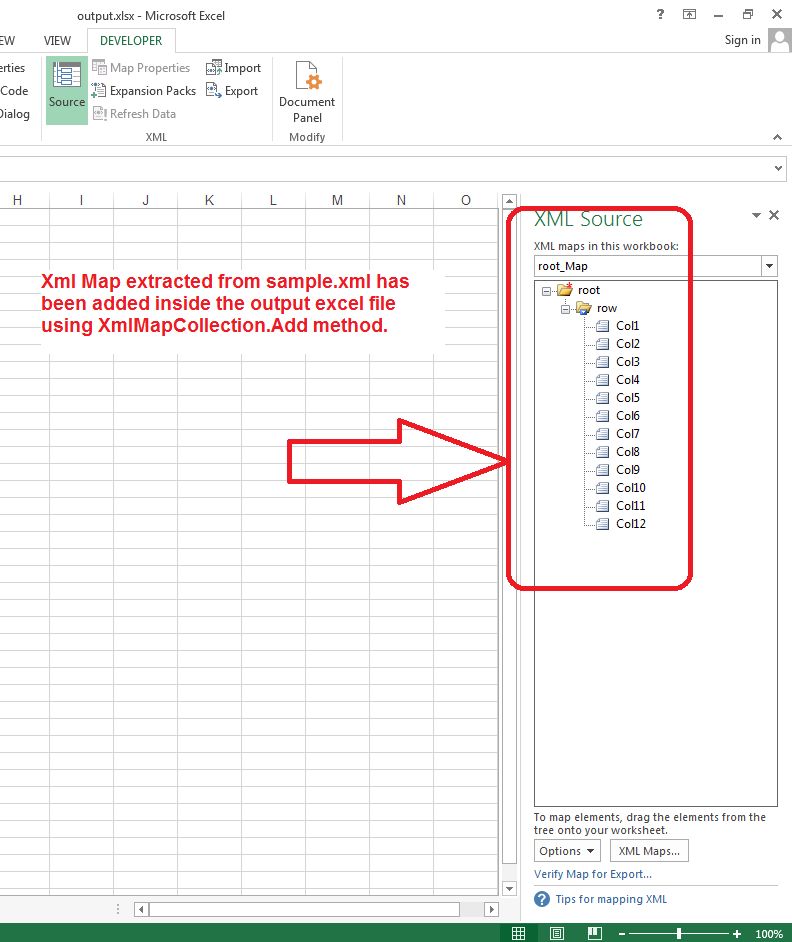Zoom out with the minus button
This screenshot has width=792, height=942.
coord(622,934)
